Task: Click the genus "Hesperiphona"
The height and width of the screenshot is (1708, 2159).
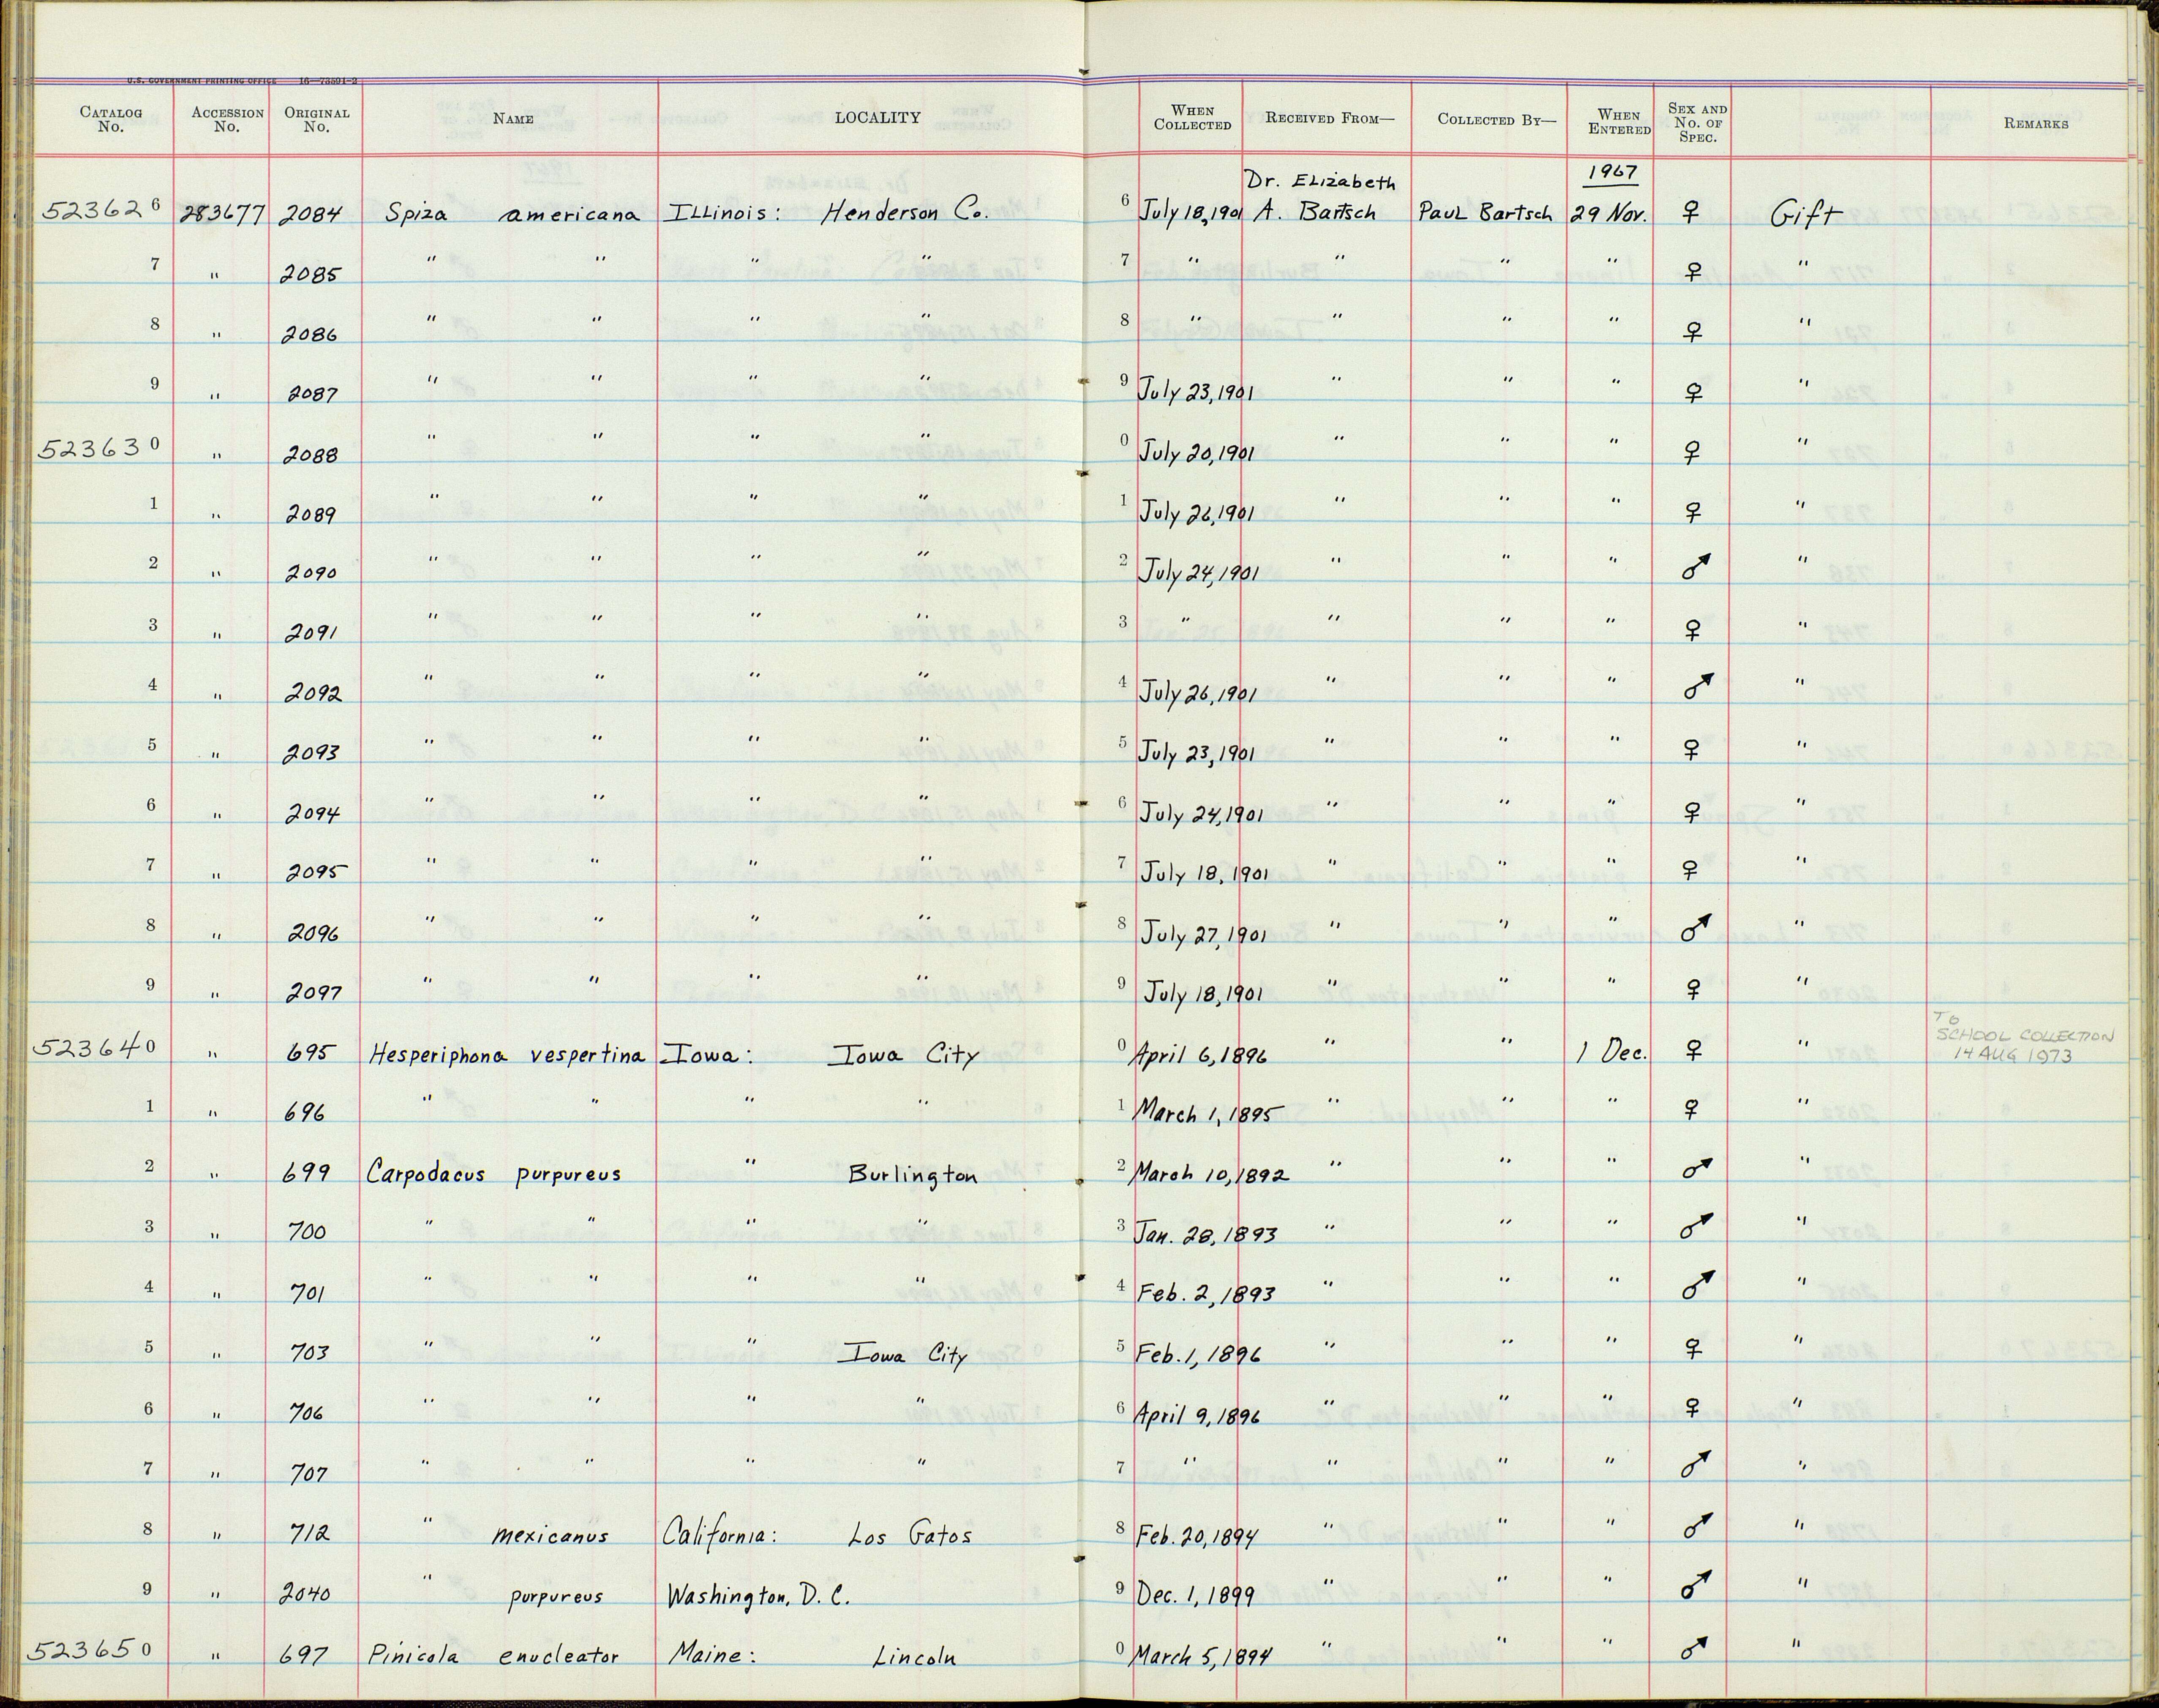Action: 438,1054
